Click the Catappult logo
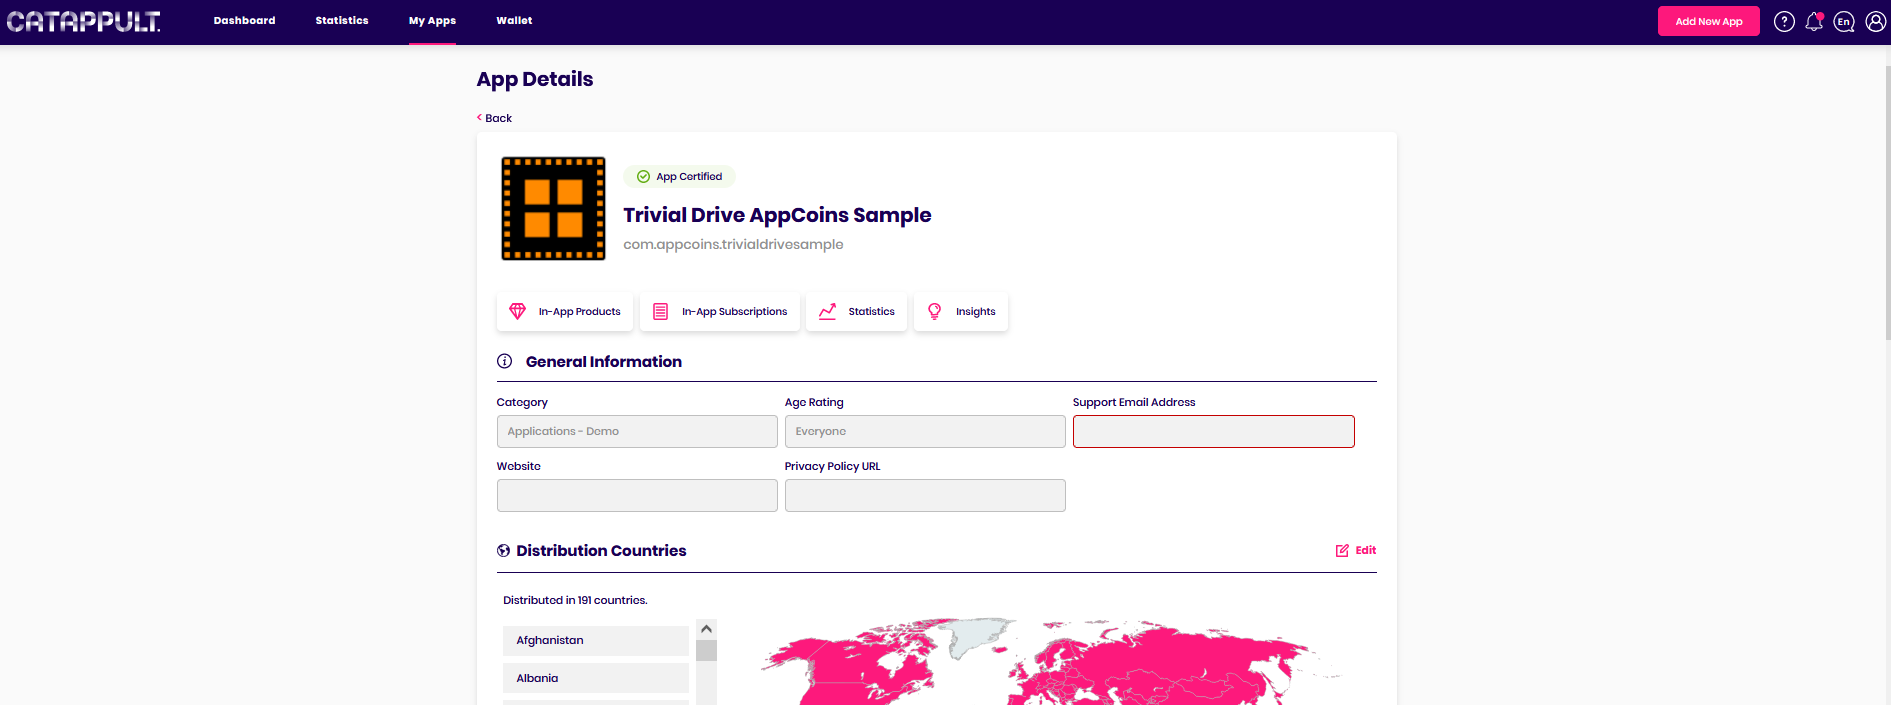 point(83,21)
